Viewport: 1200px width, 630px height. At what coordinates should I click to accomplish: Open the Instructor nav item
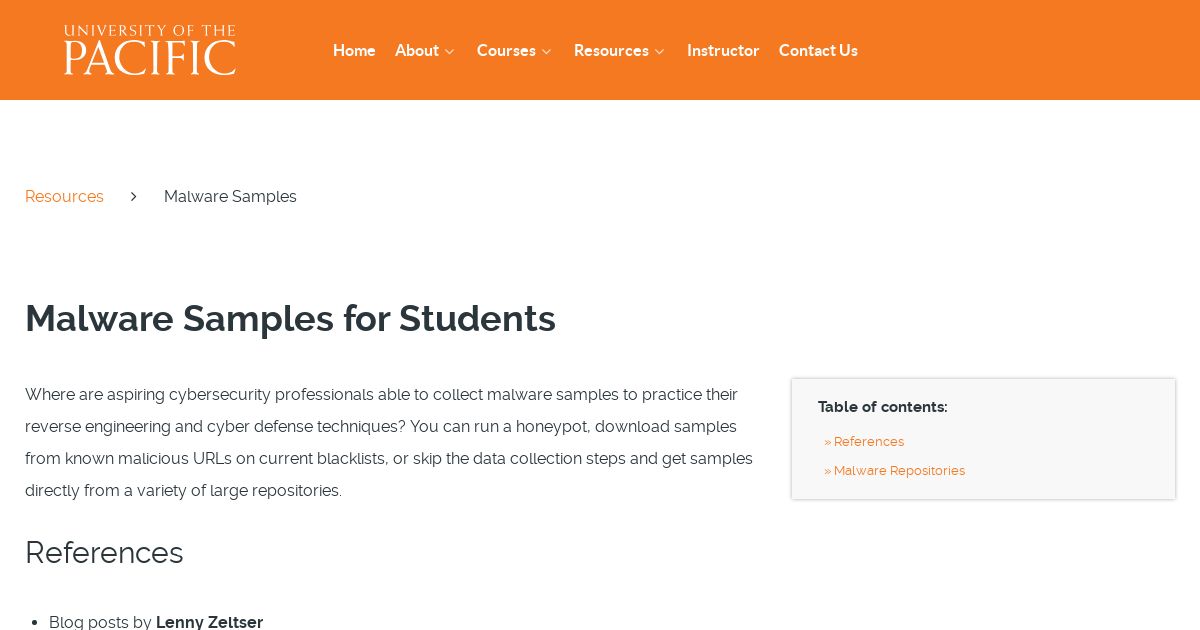723,50
